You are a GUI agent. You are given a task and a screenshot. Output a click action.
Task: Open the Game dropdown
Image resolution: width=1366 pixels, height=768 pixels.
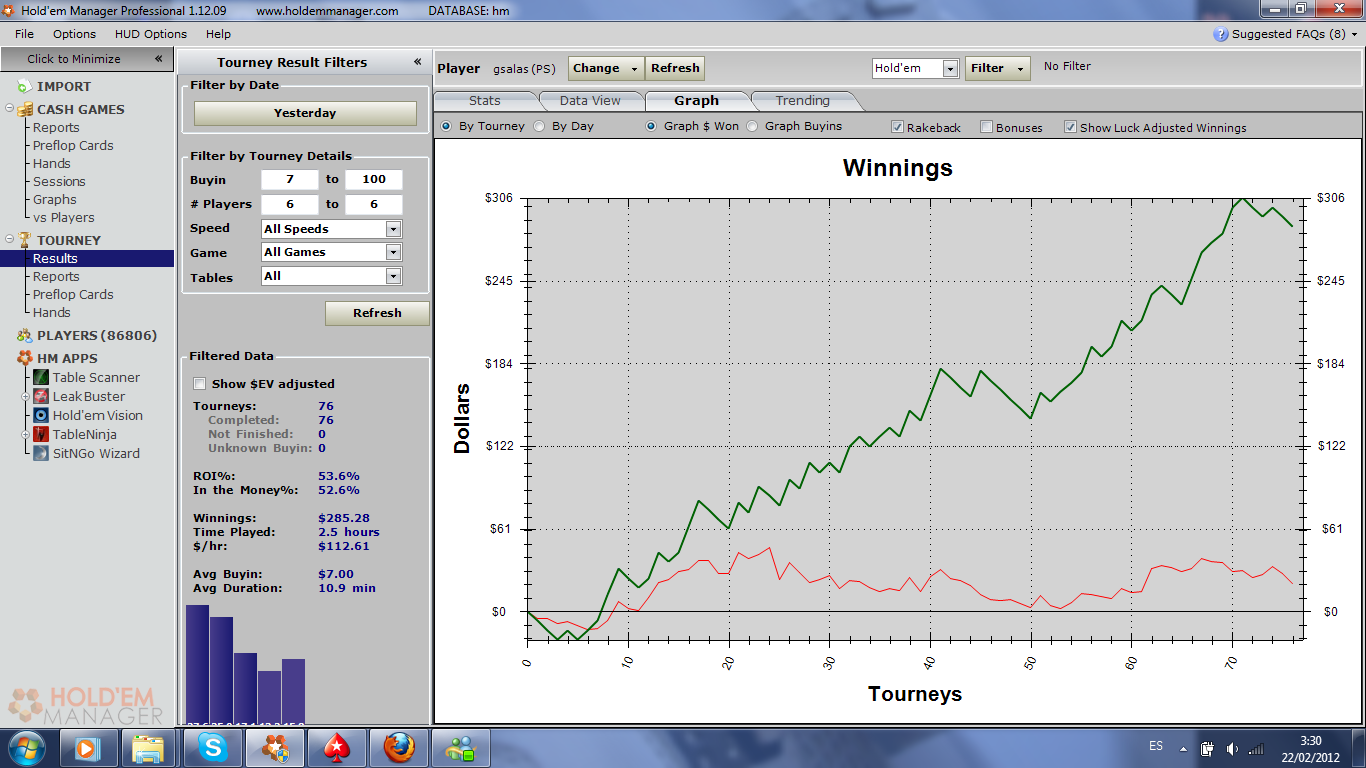pos(393,253)
